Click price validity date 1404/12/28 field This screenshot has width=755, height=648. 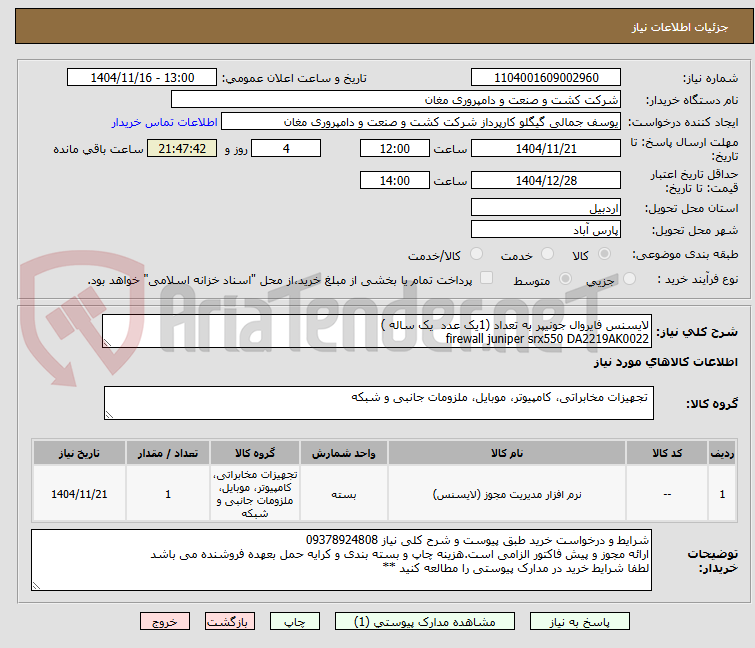click(x=546, y=180)
